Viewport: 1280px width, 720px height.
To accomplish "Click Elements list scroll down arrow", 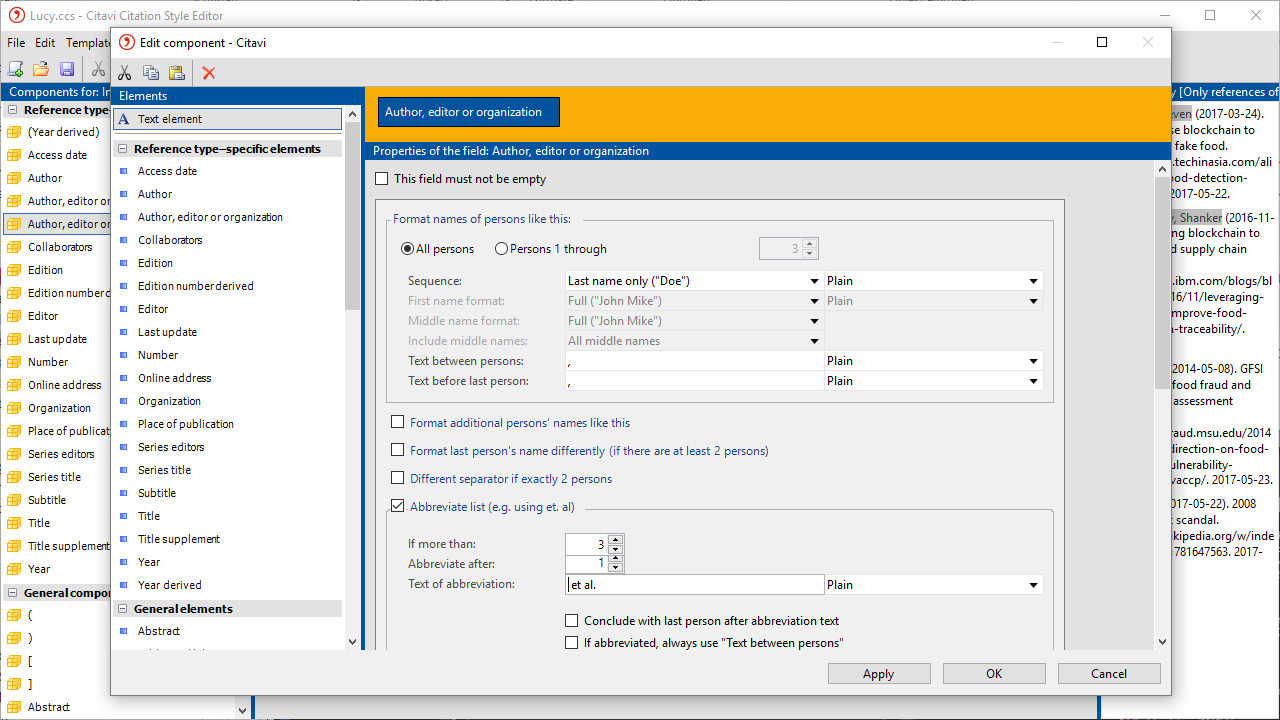I will click(352, 642).
